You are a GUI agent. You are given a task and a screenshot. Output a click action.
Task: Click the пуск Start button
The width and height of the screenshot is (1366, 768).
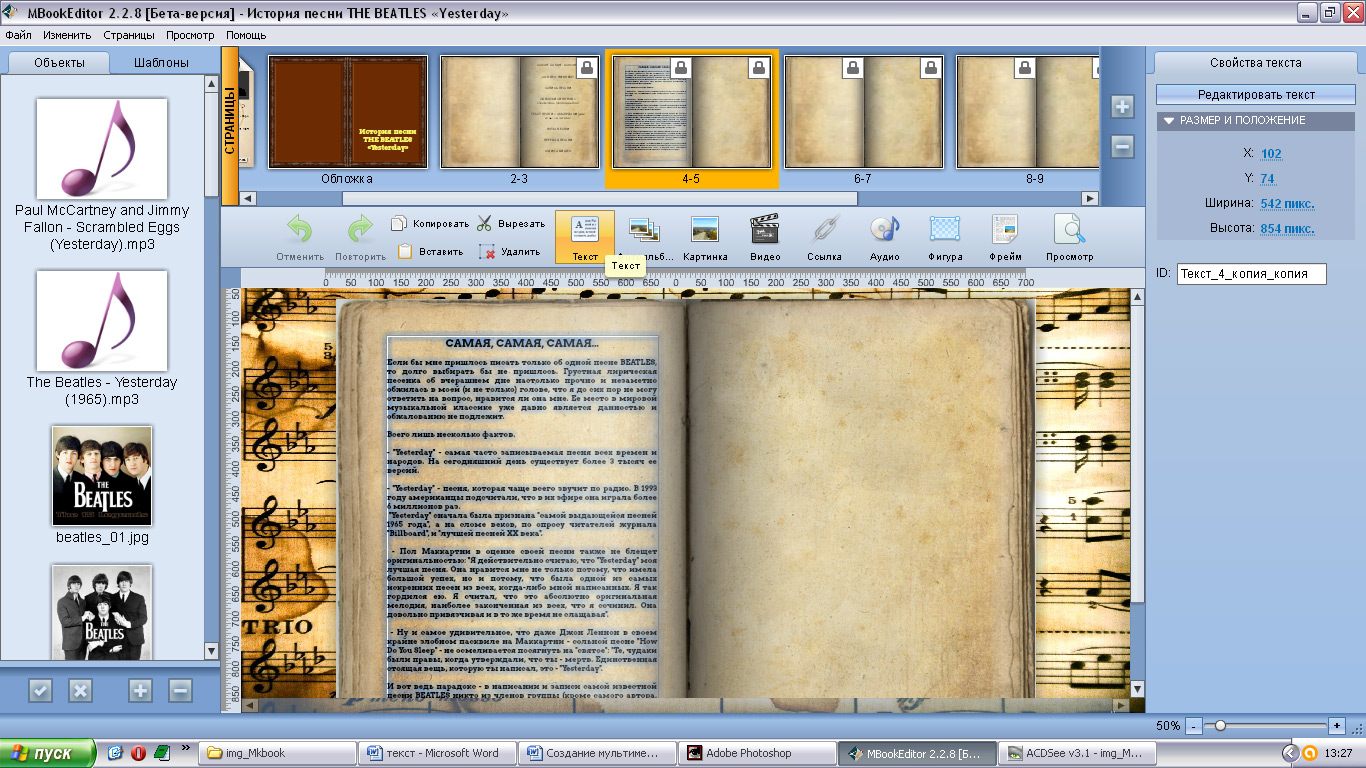point(47,753)
